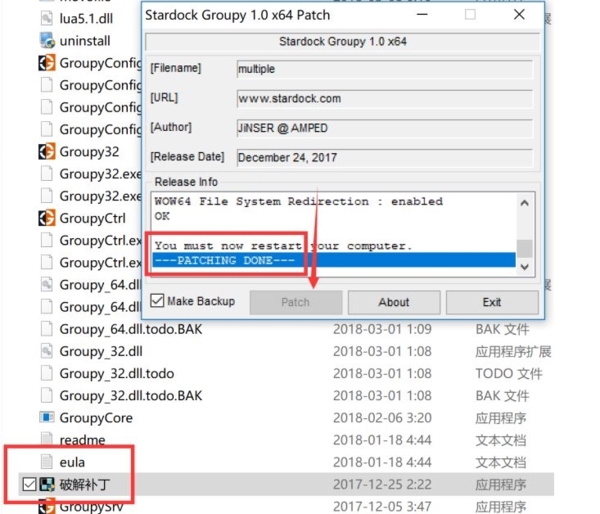
Task: Toggle the Make Backup checkbox
Action: tap(157, 300)
